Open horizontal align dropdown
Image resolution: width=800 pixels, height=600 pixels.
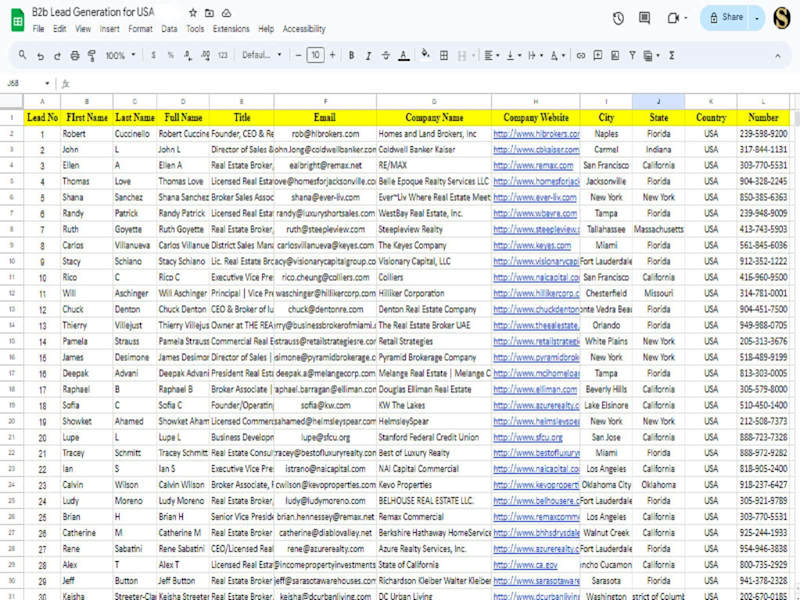491,55
